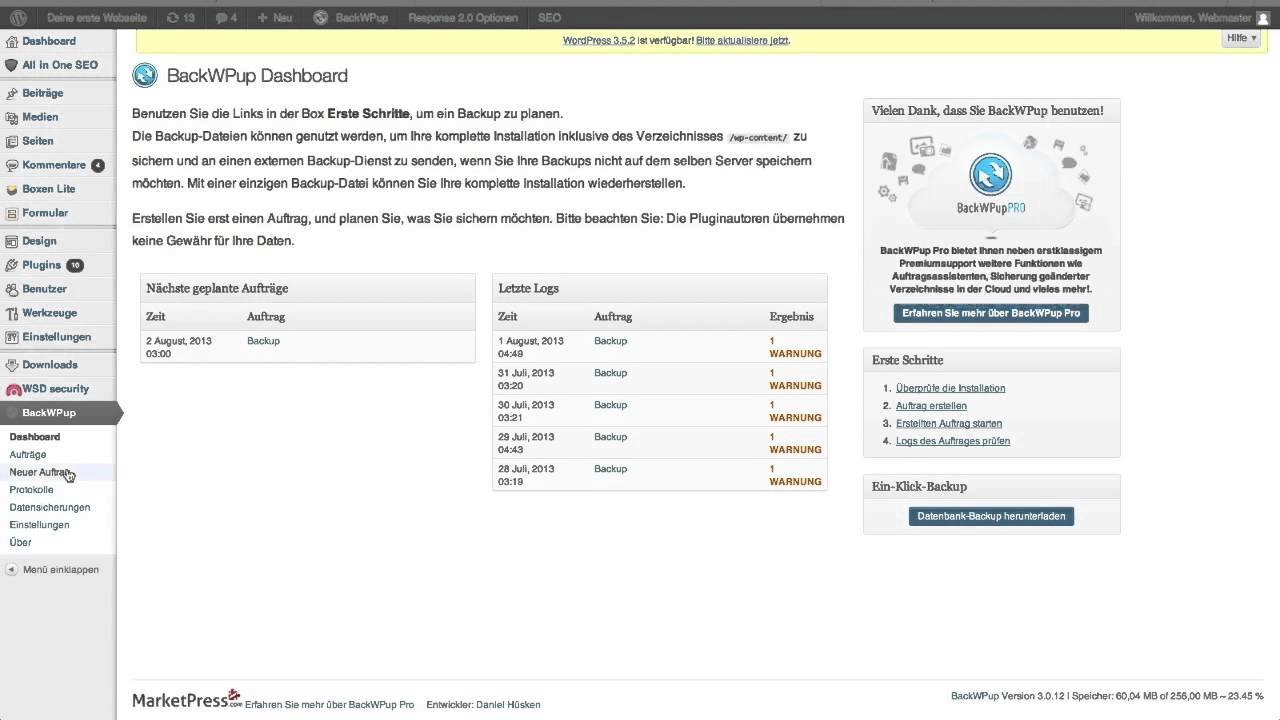Follow the 'Bitte aktualisiere jetzt' link
This screenshot has width=1280, height=720.
[742, 41]
